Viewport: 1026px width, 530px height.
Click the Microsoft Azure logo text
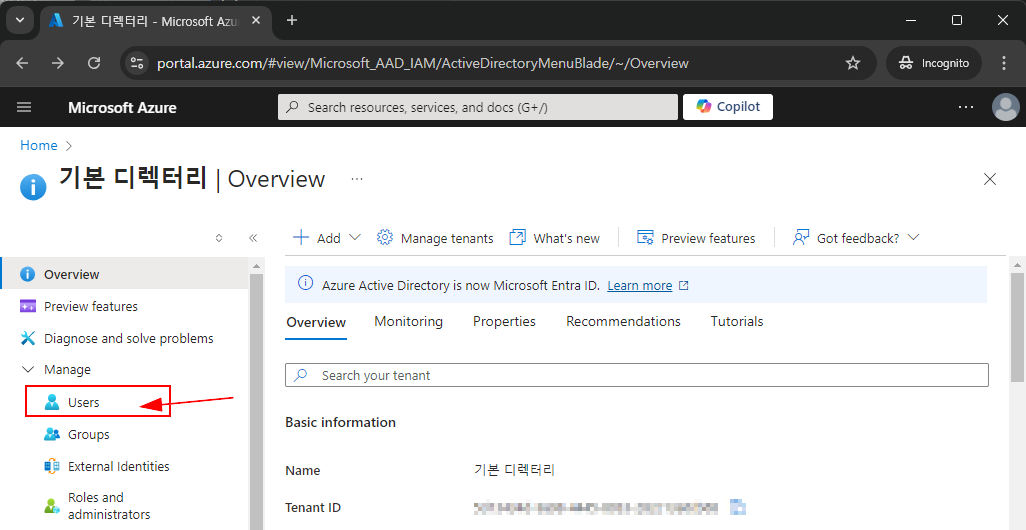[x=122, y=107]
